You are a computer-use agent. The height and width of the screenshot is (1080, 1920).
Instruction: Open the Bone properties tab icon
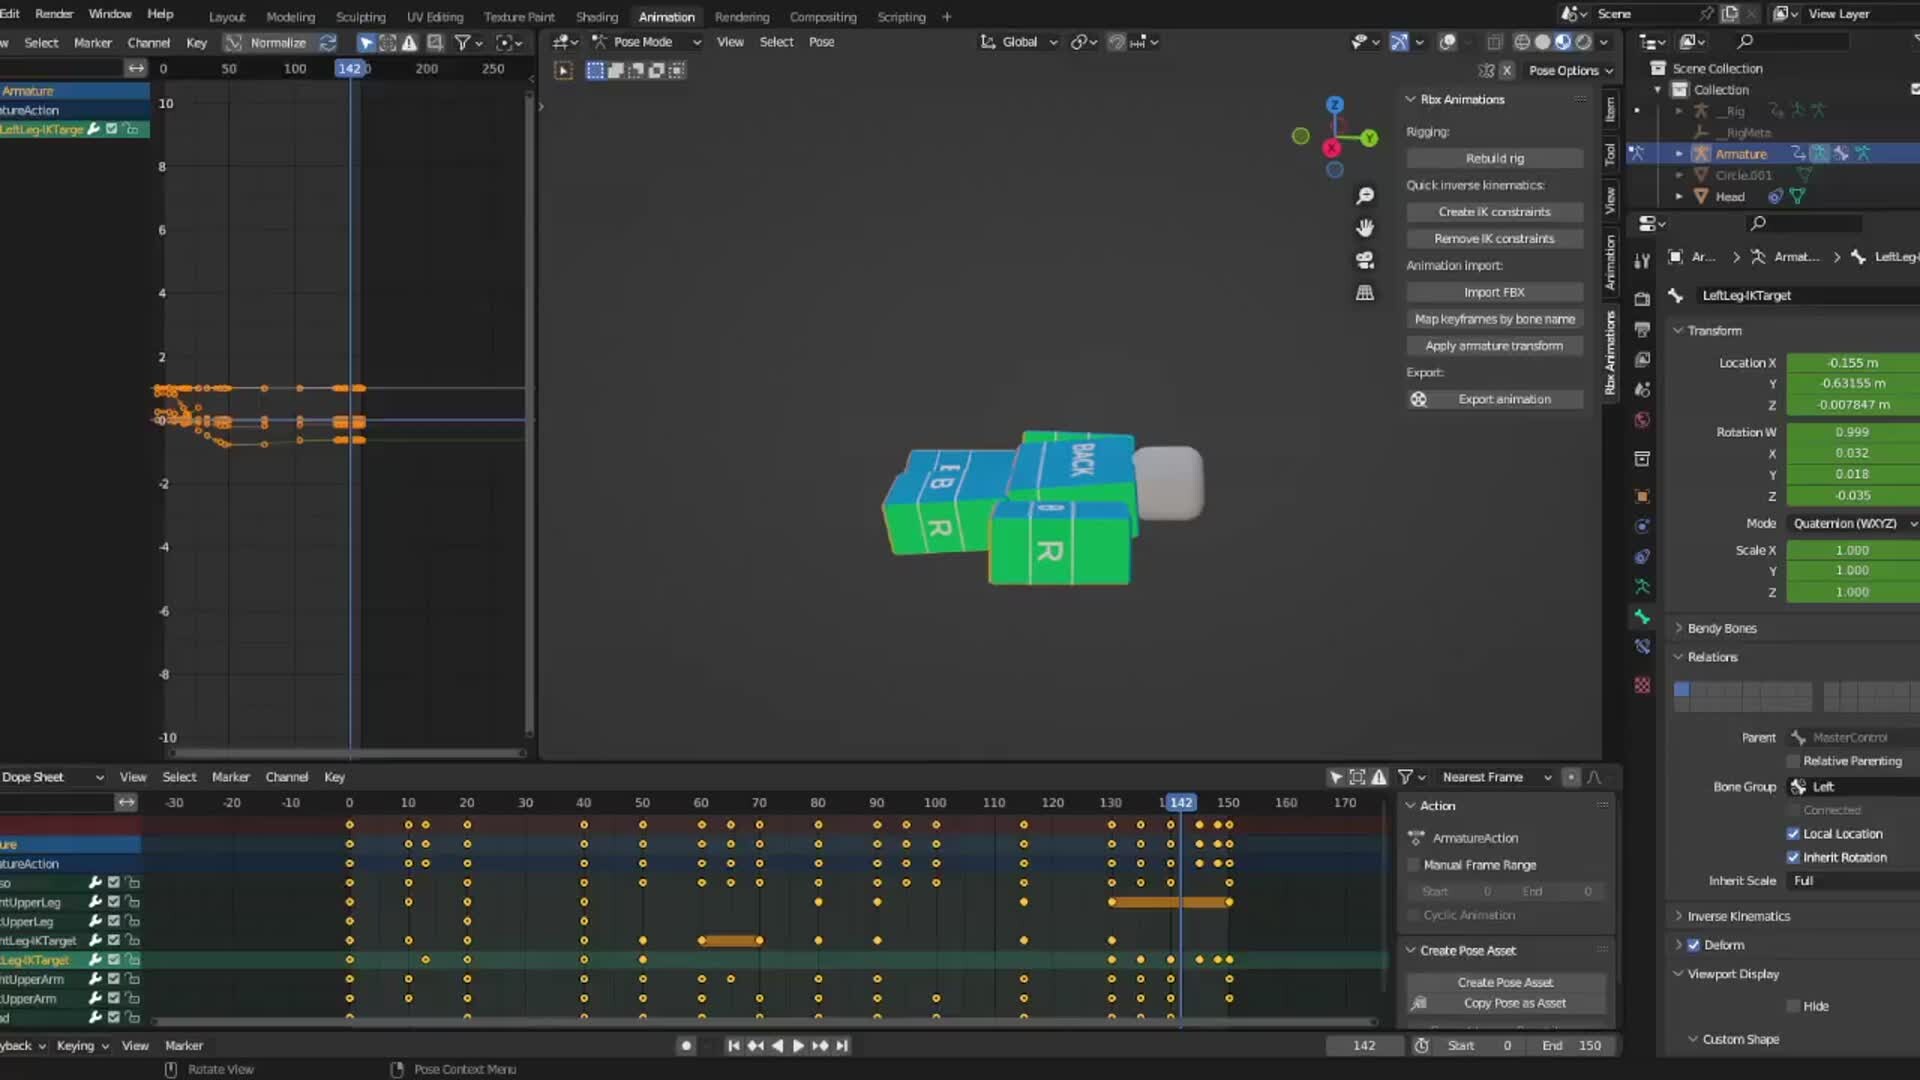(x=1642, y=617)
